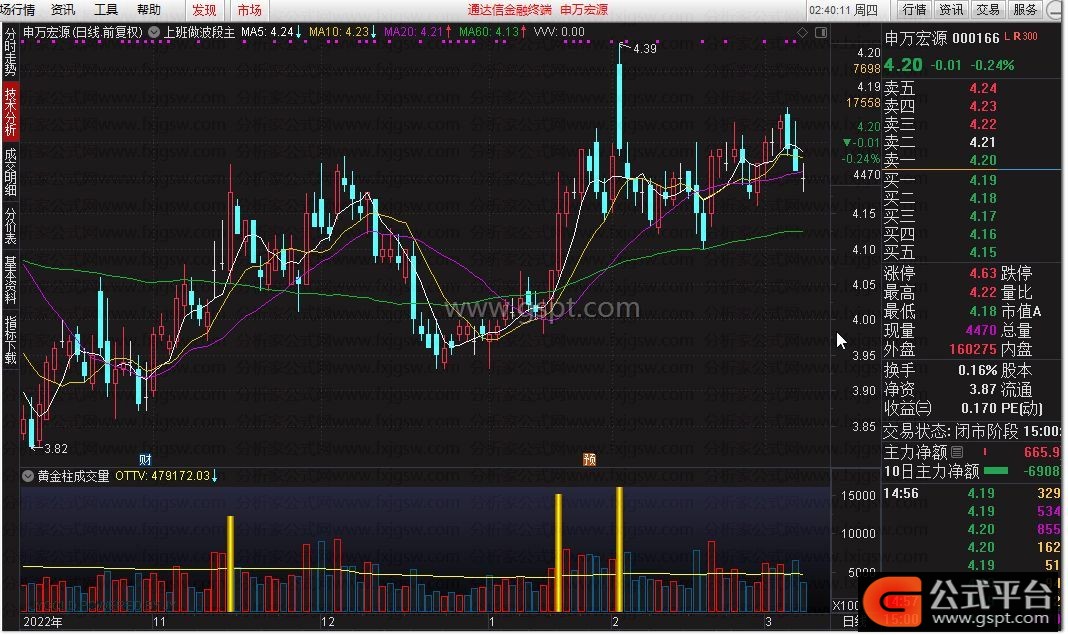Select the 卖三 ask row

(x=971, y=124)
